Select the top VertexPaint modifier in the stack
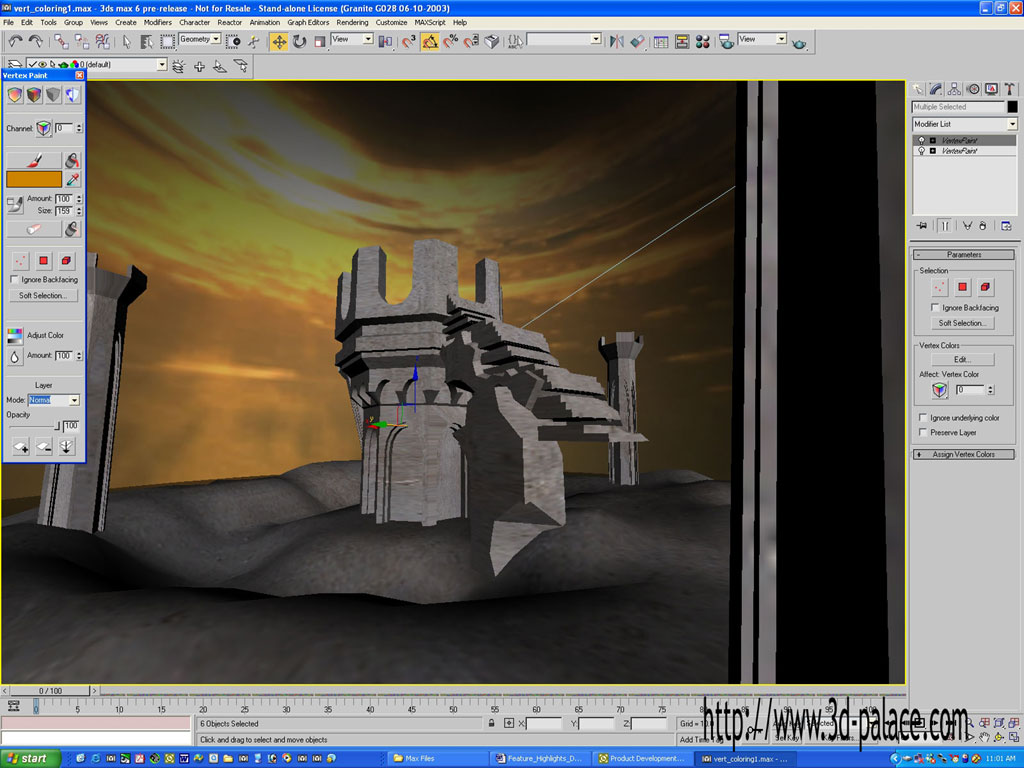Screen dimensions: 1024x768 [964, 140]
